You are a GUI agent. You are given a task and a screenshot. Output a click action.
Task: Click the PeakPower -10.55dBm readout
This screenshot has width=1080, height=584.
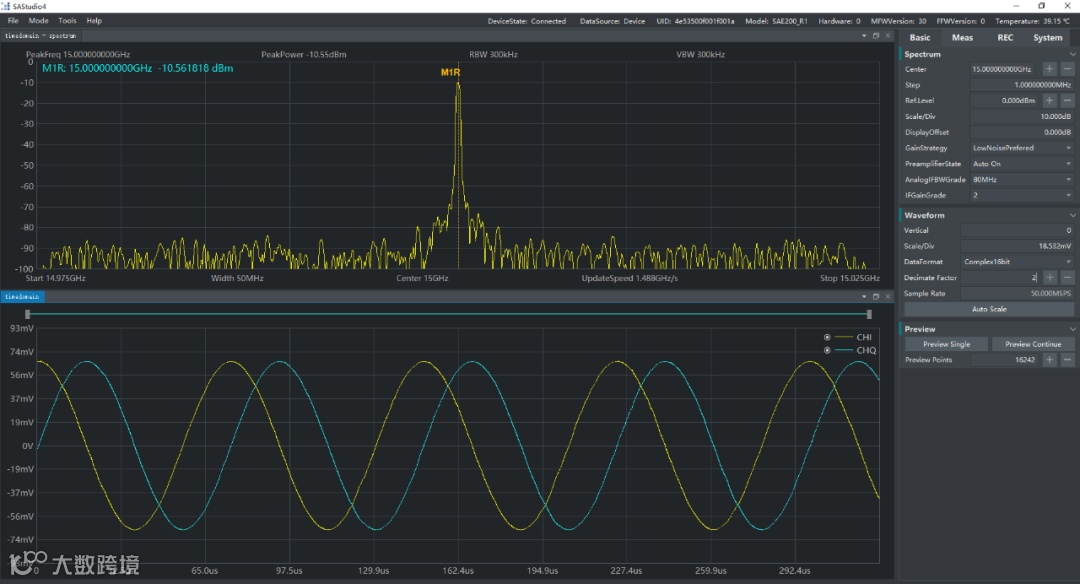coord(304,54)
